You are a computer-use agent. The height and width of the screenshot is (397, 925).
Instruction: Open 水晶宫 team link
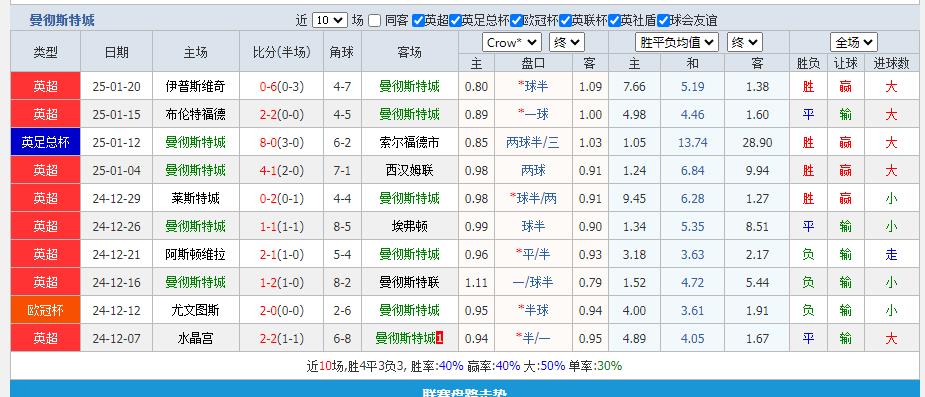[x=195, y=339]
